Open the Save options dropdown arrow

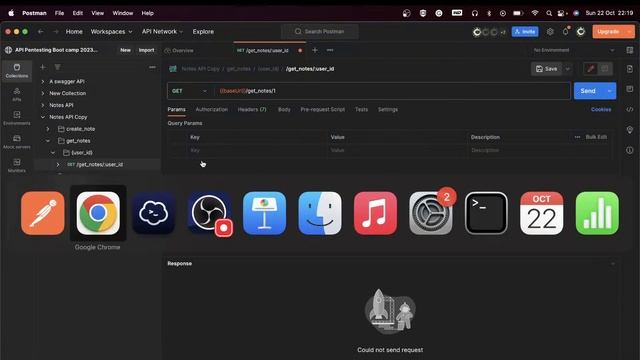[567, 69]
